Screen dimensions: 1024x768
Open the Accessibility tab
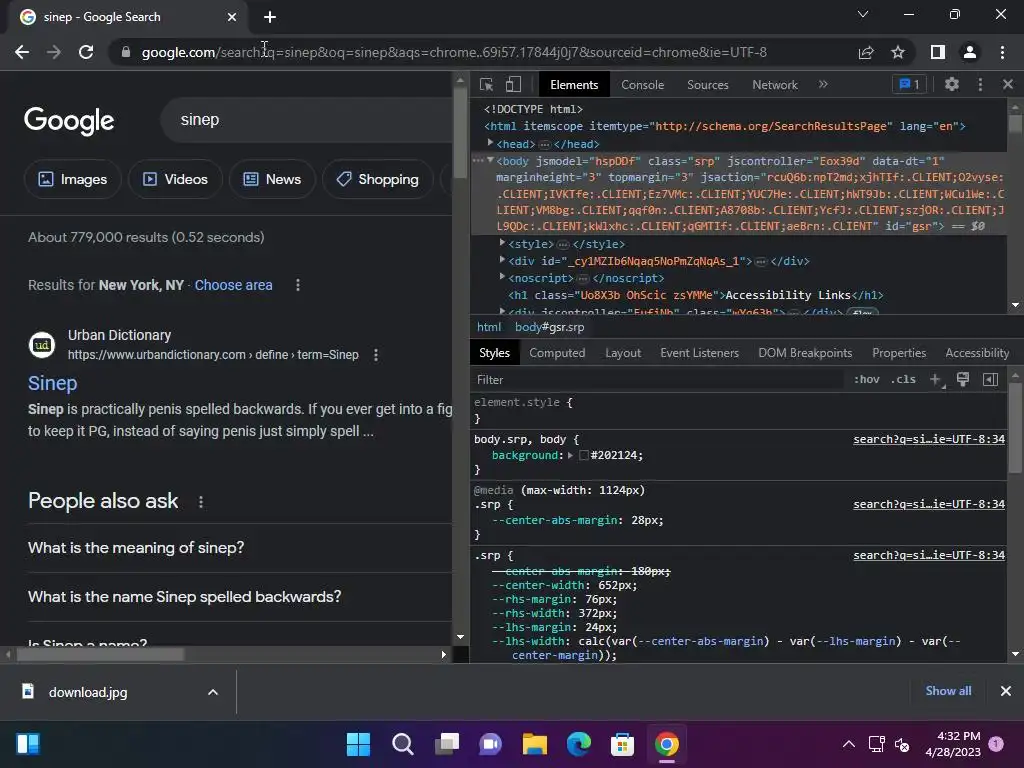977,353
